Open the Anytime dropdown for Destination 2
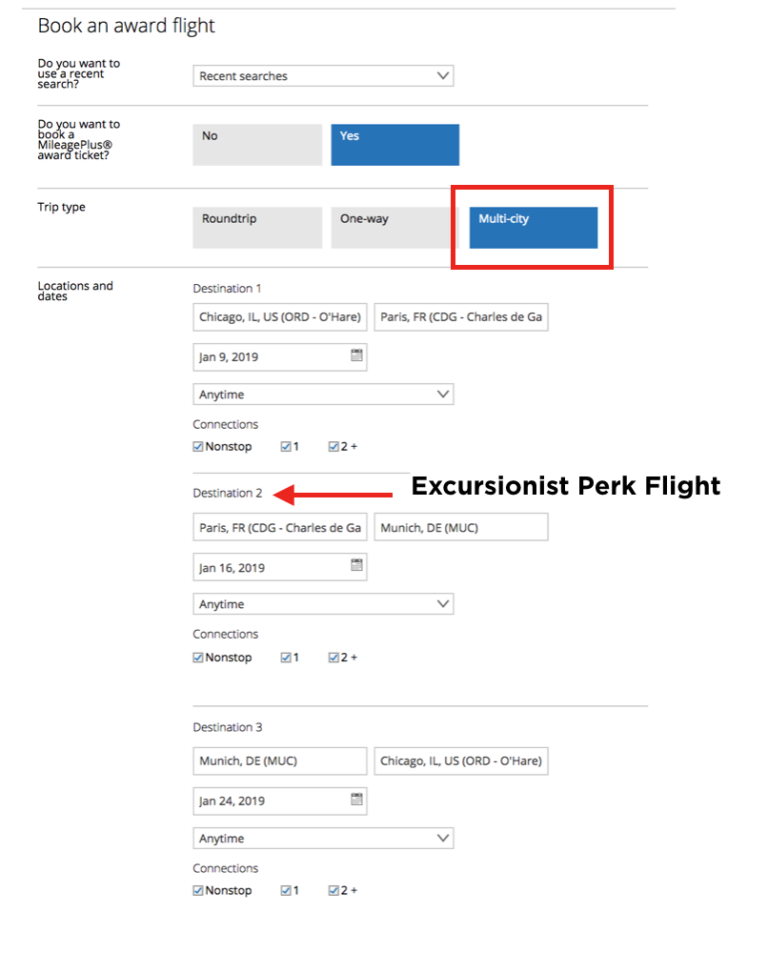Screen dimensions: 768x953 pyautogui.click(x=322, y=603)
